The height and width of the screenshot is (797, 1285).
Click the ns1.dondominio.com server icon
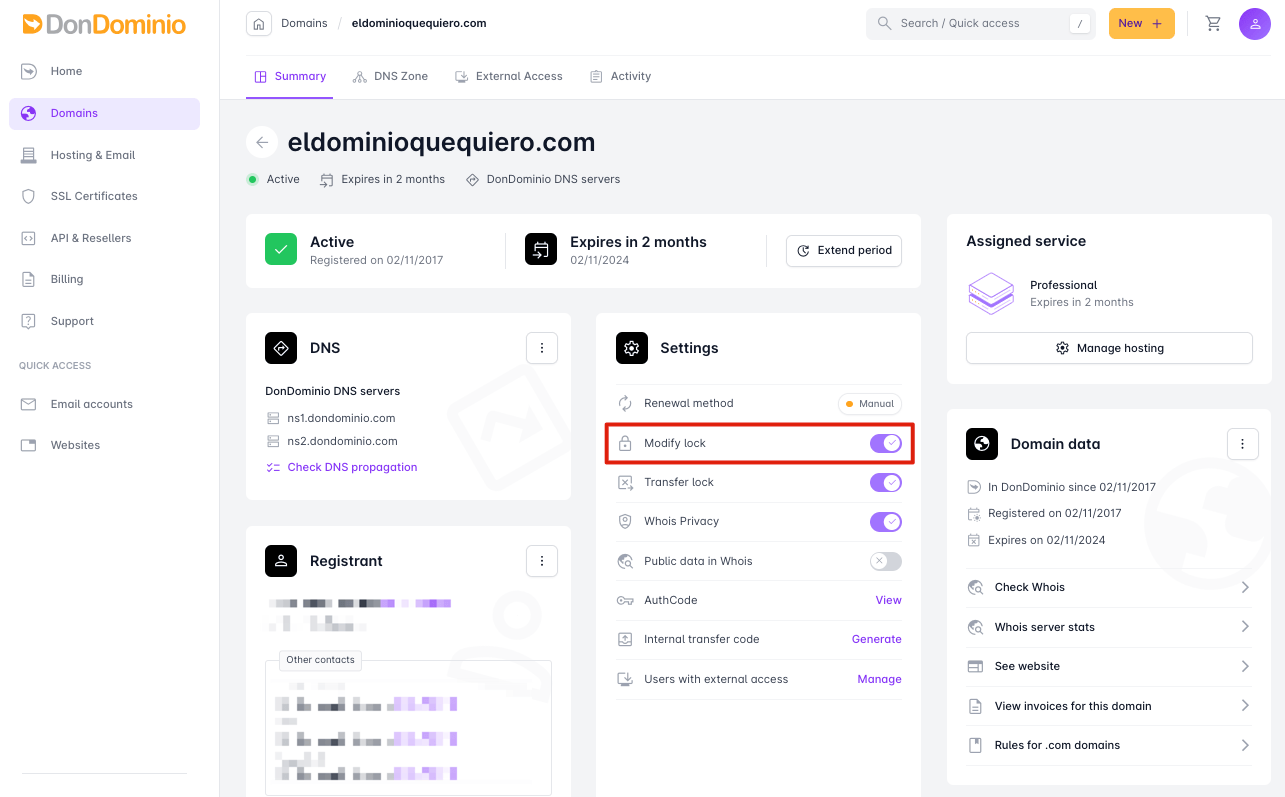click(x=273, y=418)
